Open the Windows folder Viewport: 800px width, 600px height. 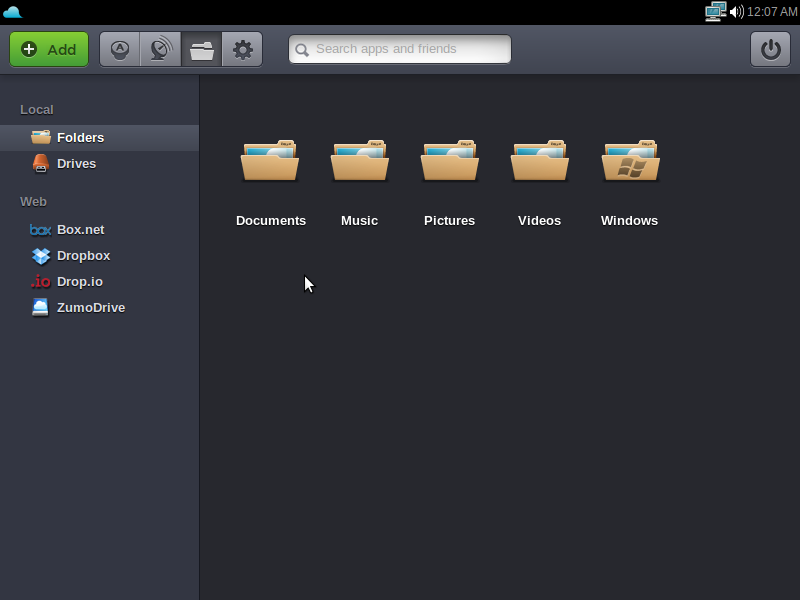pyautogui.click(x=630, y=163)
